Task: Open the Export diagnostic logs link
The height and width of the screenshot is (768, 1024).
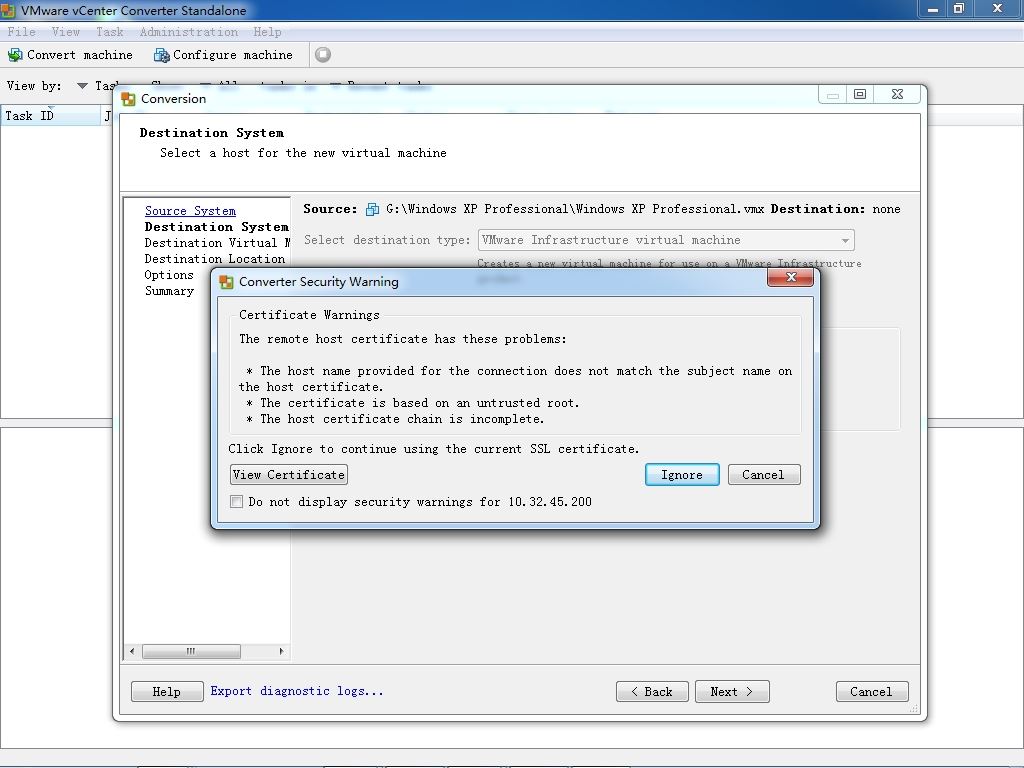Action: 296,691
